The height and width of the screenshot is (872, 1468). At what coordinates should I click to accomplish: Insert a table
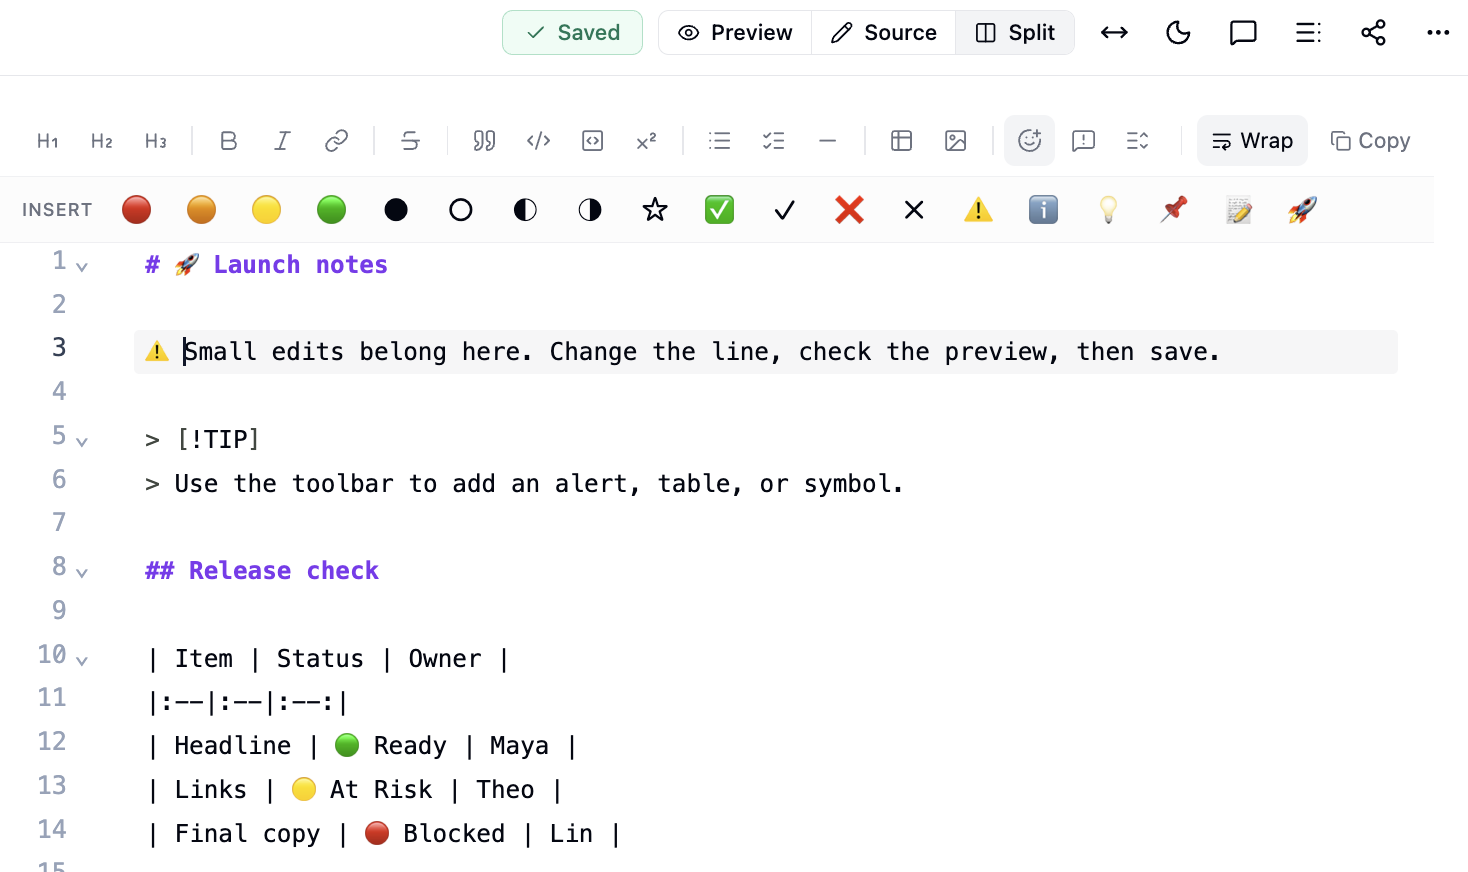[x=902, y=141]
